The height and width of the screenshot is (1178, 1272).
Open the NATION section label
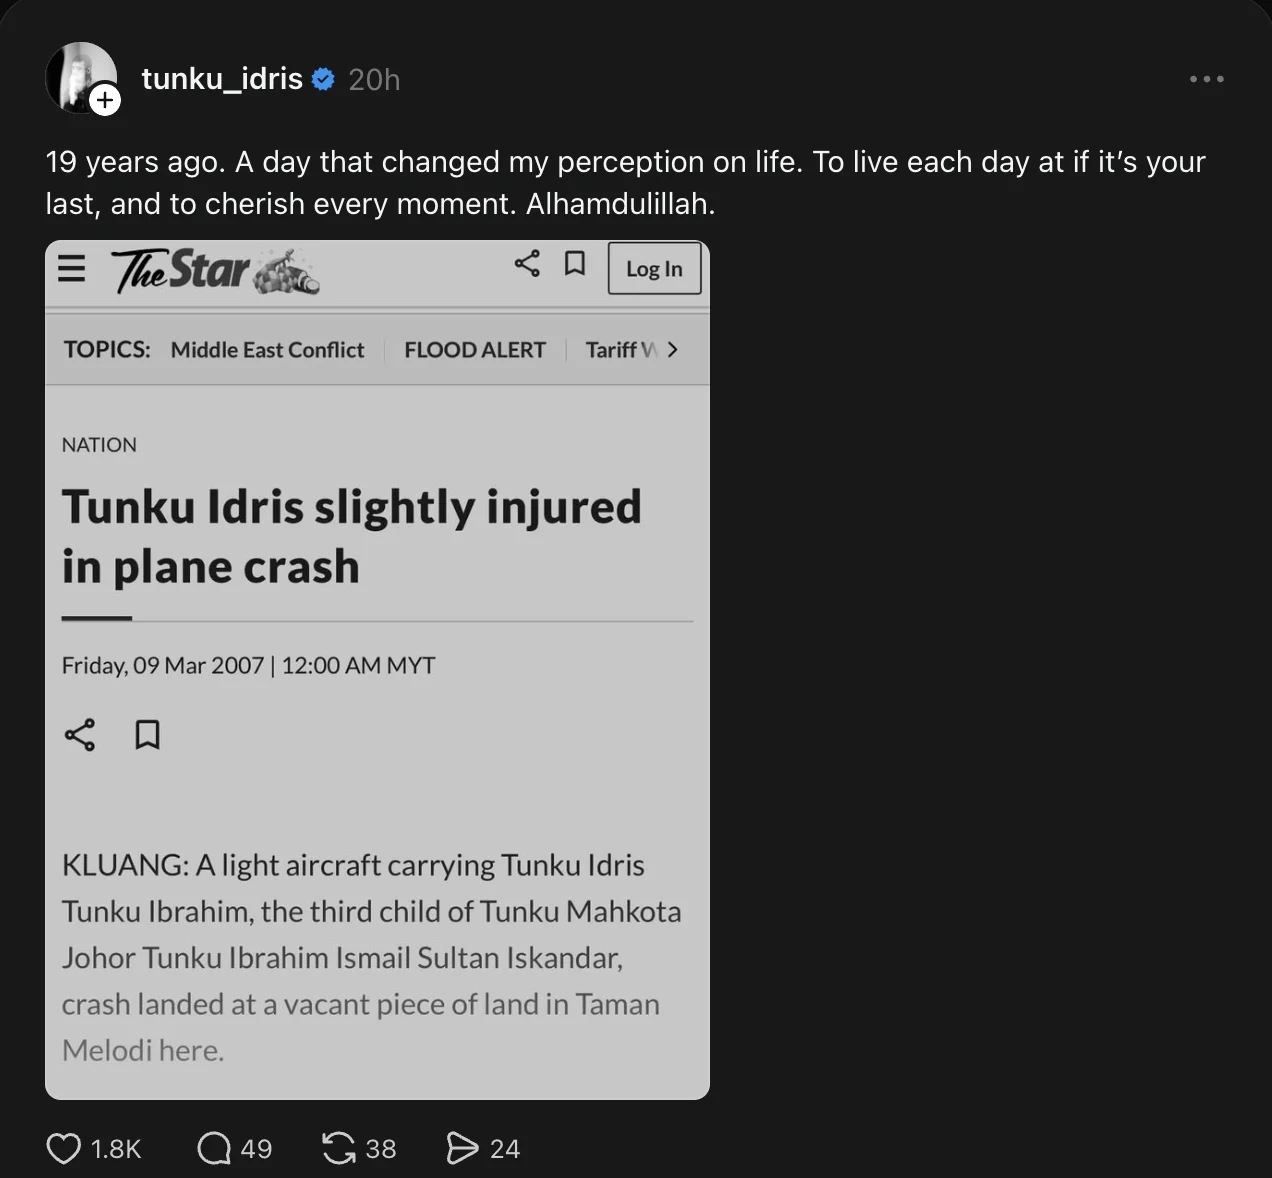tap(99, 445)
